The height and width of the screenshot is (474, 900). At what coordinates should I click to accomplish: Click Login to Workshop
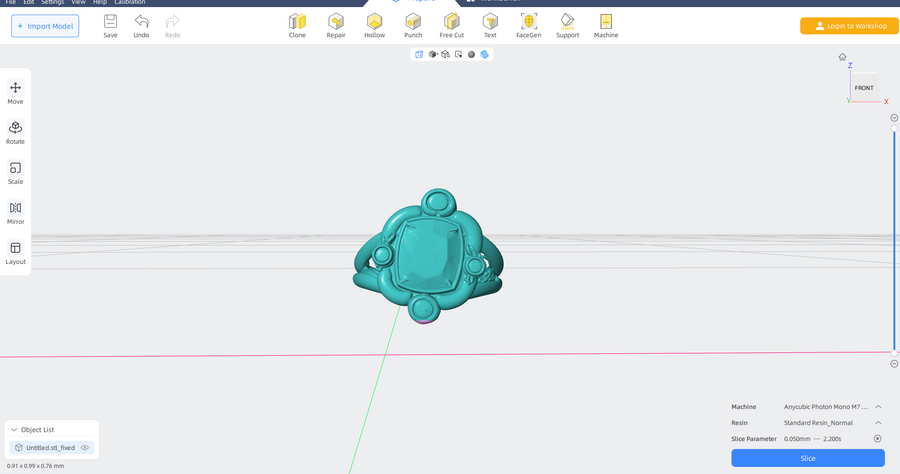(x=849, y=26)
